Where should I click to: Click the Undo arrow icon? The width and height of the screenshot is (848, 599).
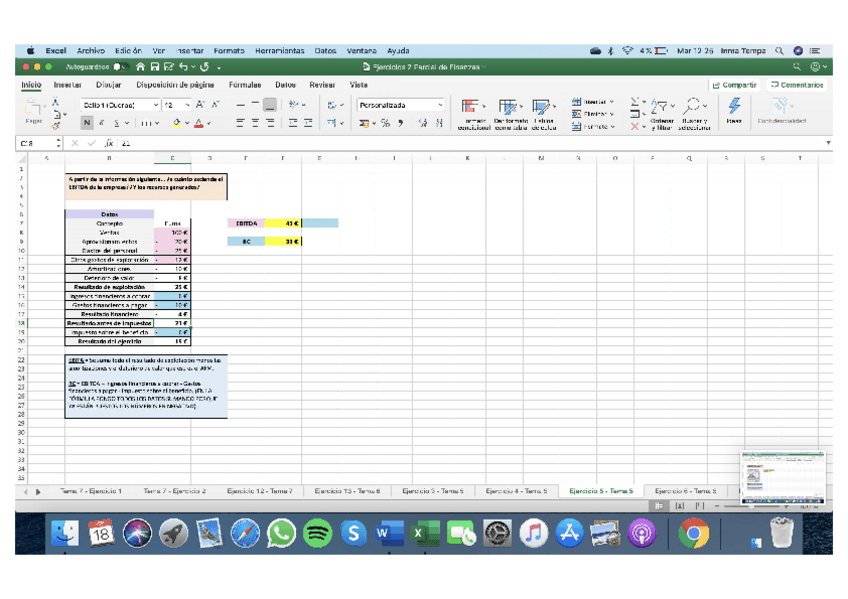[183, 67]
